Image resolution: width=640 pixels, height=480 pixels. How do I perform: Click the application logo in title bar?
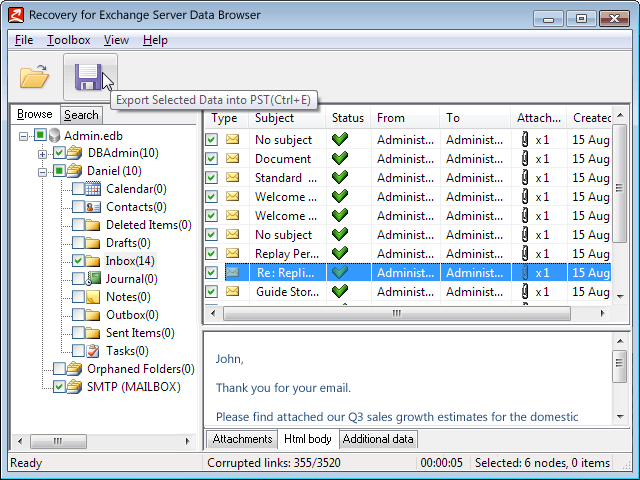point(16,16)
